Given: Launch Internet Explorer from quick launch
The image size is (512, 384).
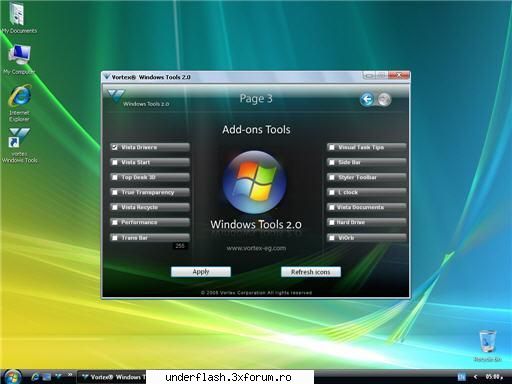Looking at the screenshot, I should pyautogui.click(x=35, y=377).
